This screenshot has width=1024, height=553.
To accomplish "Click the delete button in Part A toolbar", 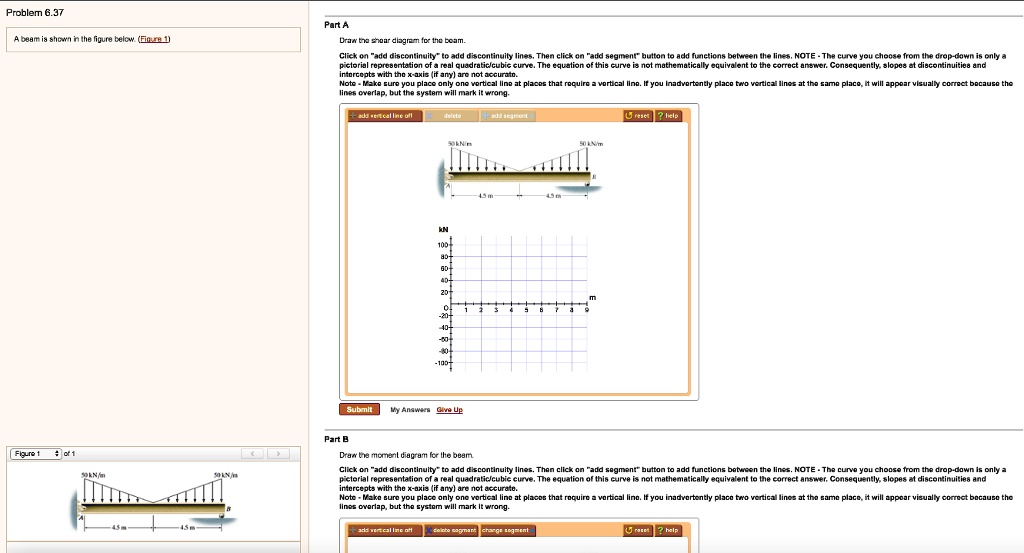I will (x=451, y=116).
